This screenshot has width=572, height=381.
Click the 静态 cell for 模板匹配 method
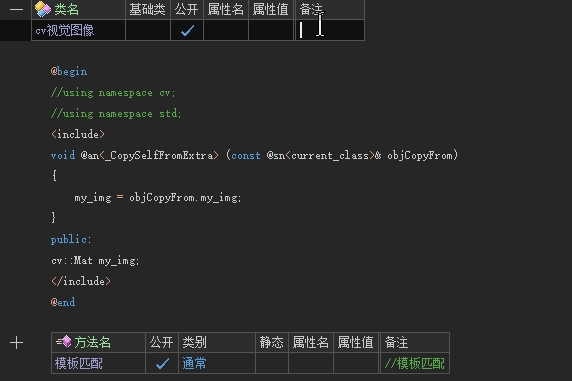tap(272, 363)
